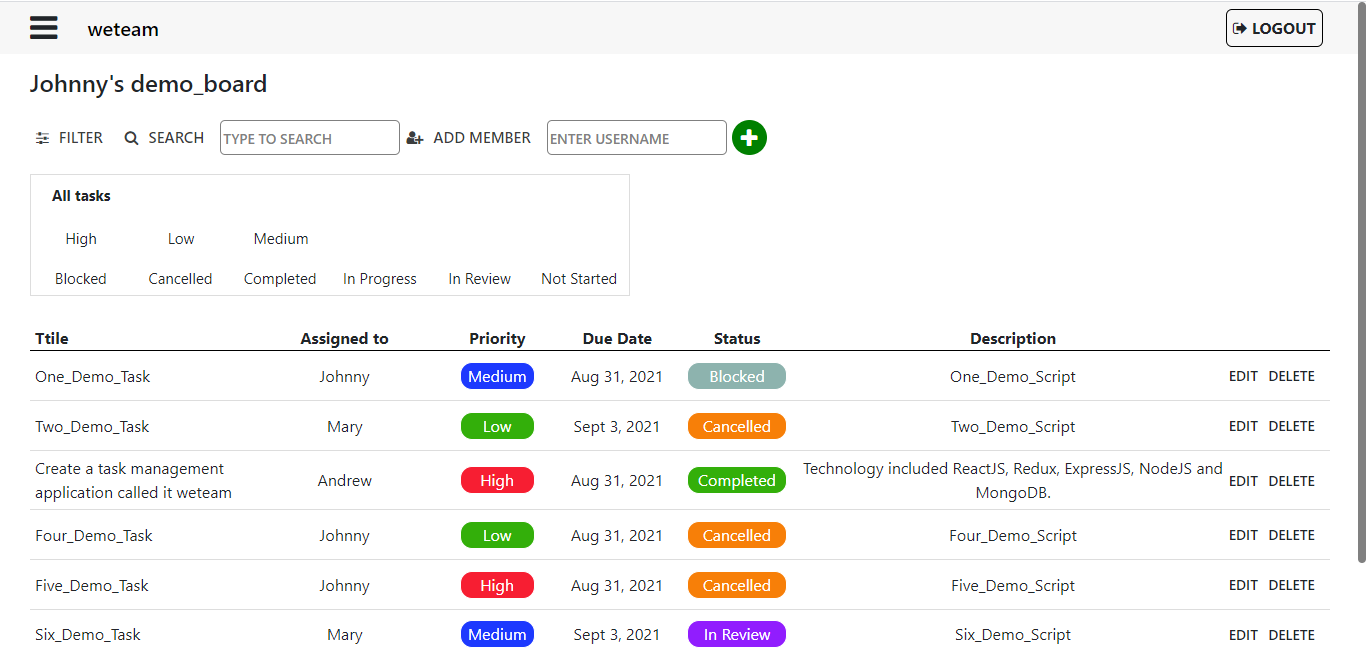Click the 'Ttile' column header

(x=52, y=339)
